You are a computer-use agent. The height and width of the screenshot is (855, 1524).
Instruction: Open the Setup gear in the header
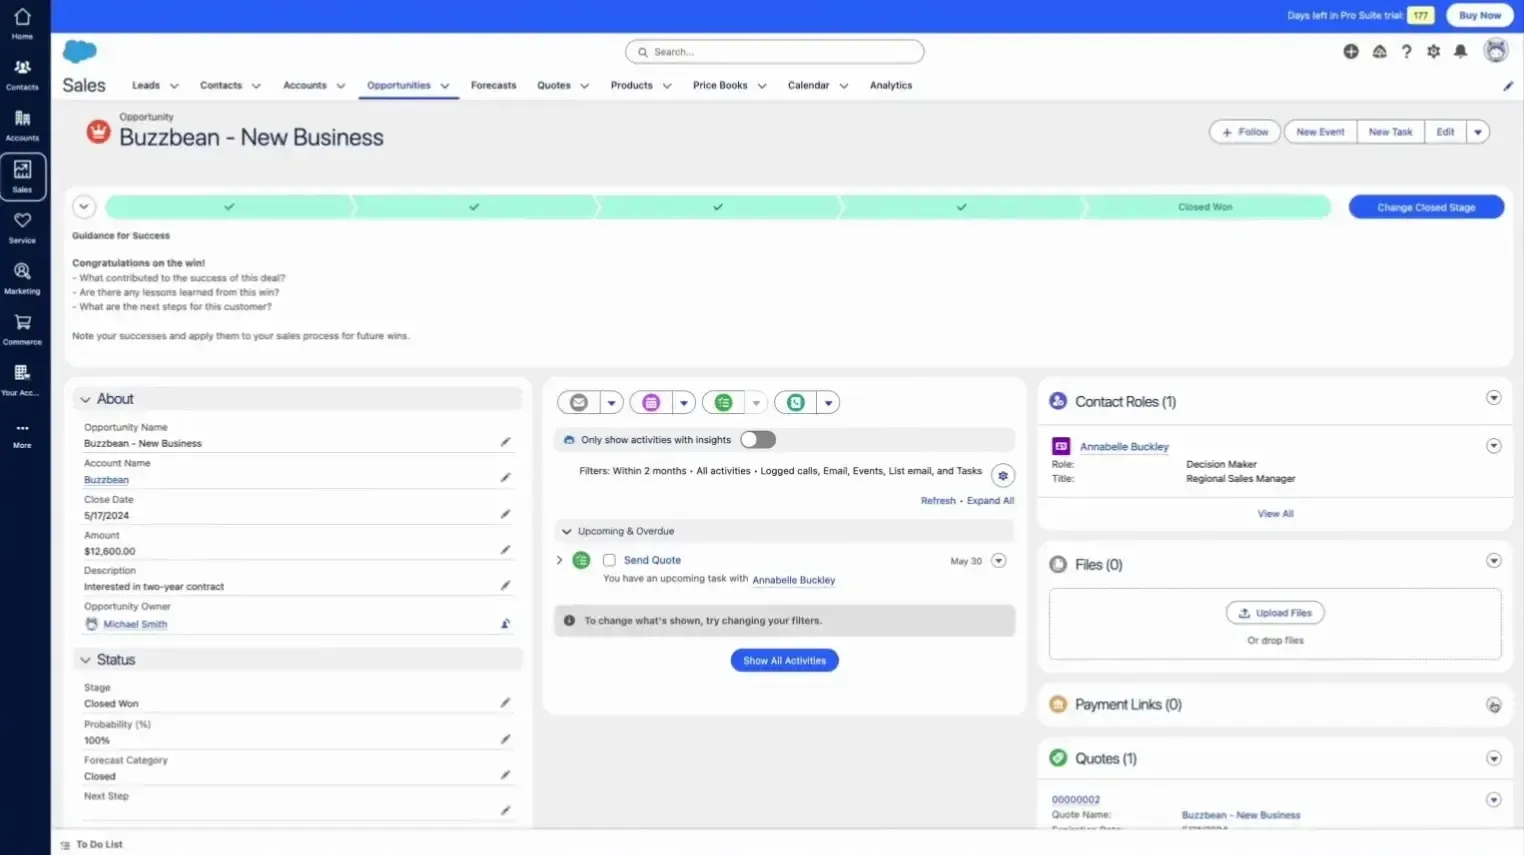(1433, 51)
